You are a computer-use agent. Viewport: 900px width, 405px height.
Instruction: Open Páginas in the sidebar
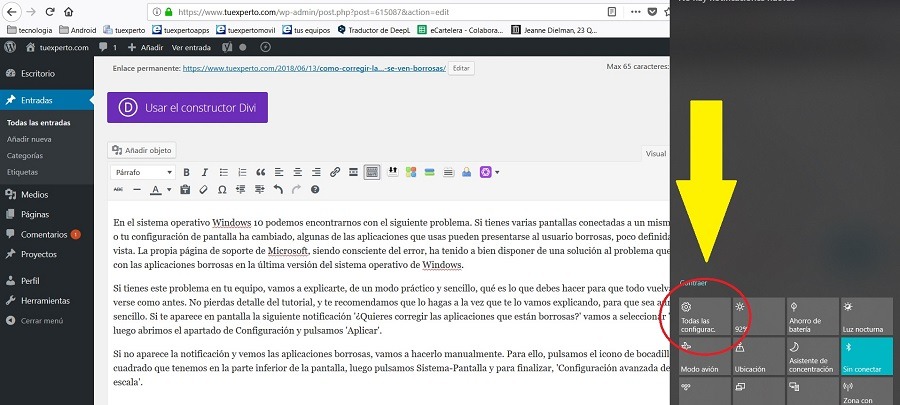pyautogui.click(x=35, y=215)
